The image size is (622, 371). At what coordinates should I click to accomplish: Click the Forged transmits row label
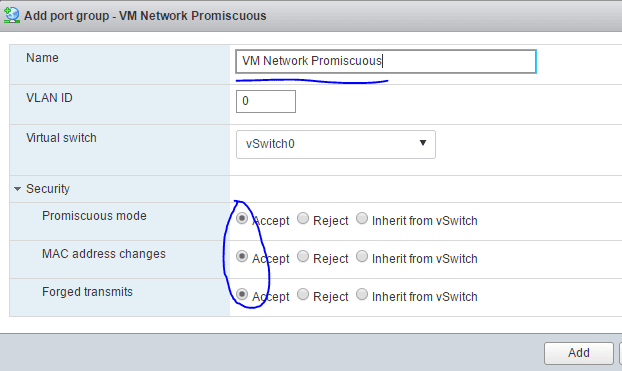[x=87, y=292]
